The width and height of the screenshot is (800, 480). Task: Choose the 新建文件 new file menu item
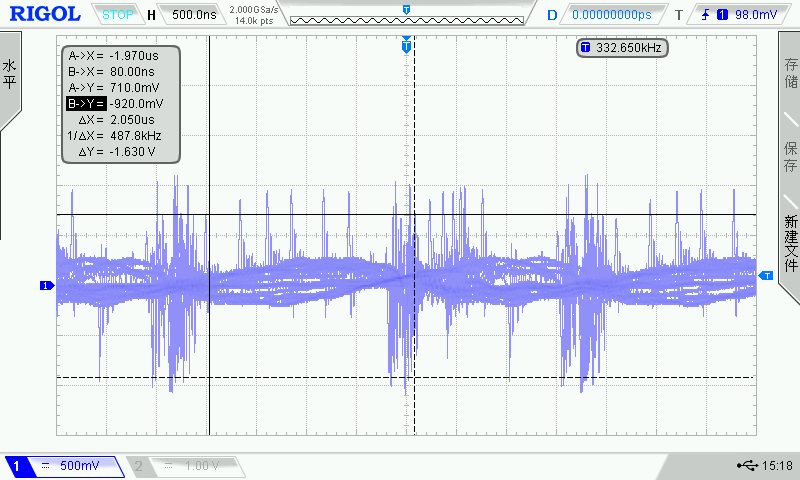(x=790, y=243)
